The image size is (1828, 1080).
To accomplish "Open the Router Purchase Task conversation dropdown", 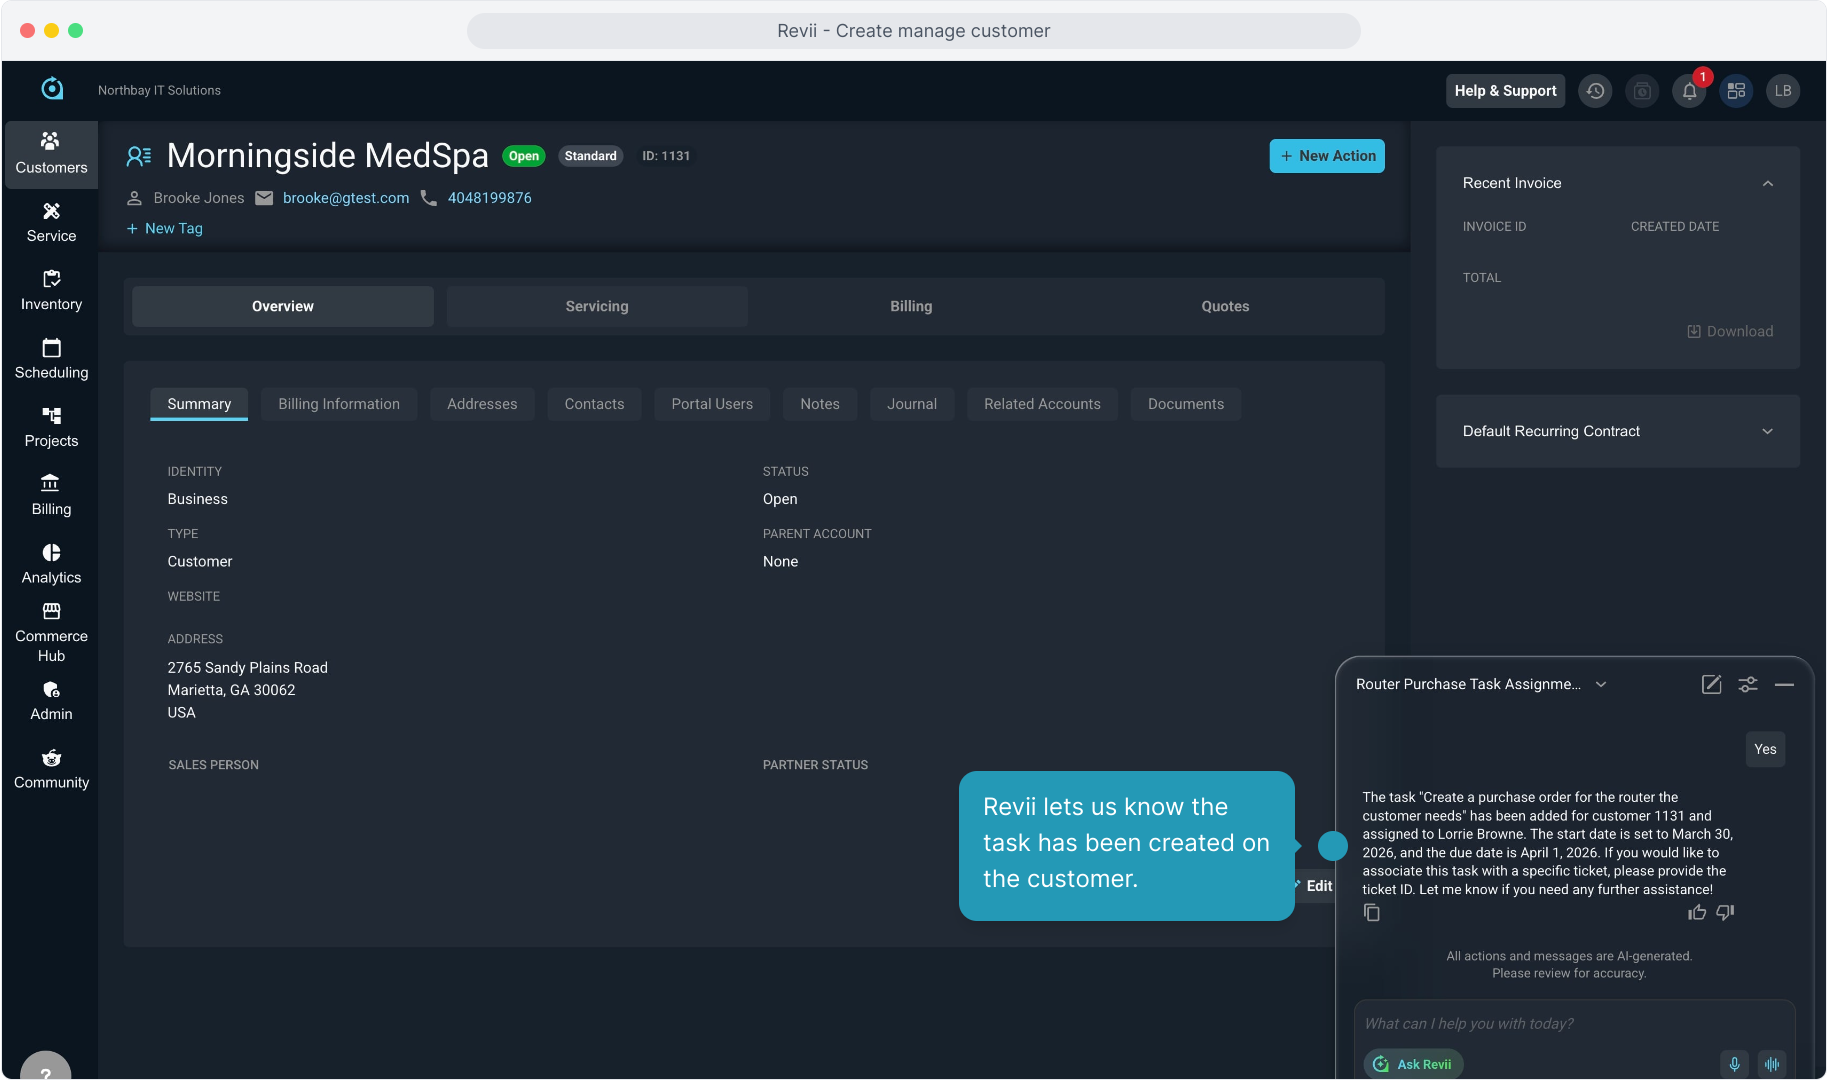I will coord(1601,685).
